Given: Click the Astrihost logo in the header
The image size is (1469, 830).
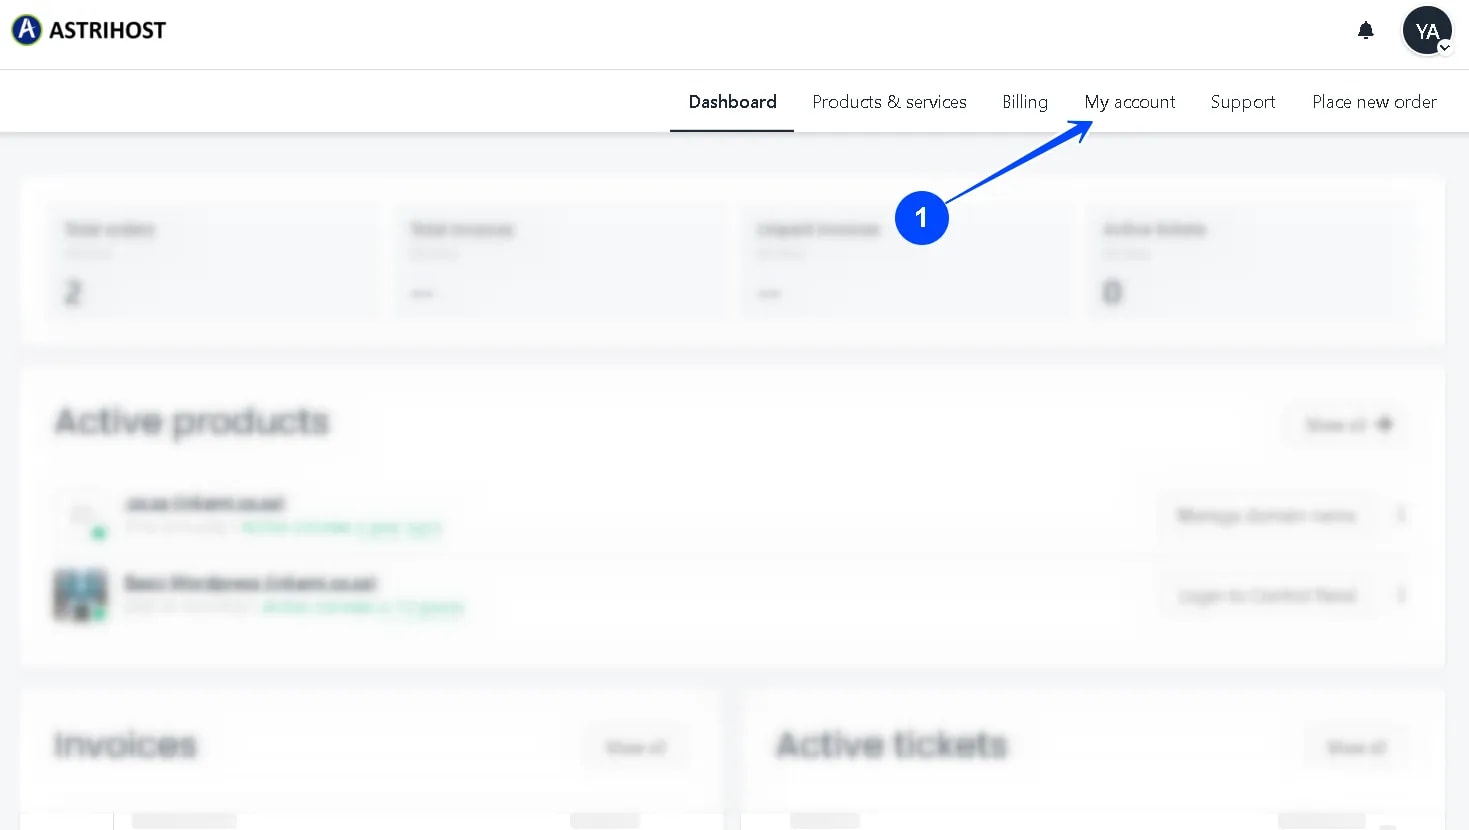Looking at the screenshot, I should click(88, 29).
